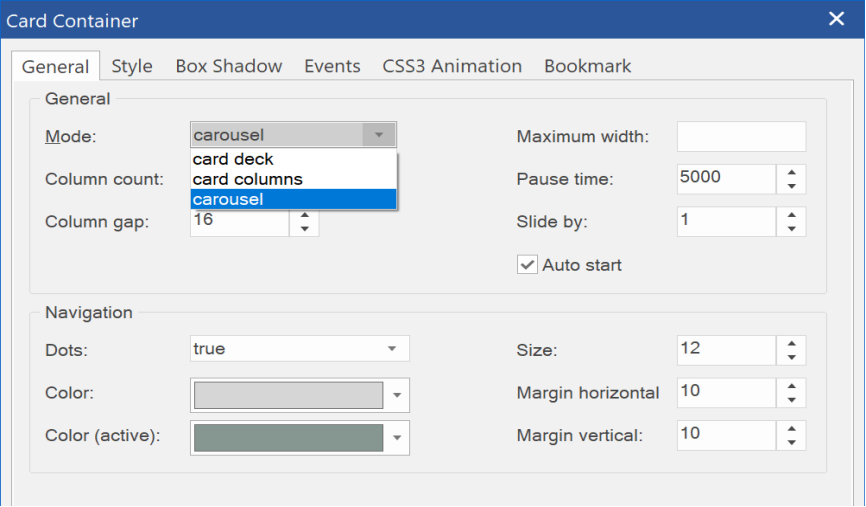Screen dimensions: 866x507
Task: Increase Slide by value arrow
Action: [791, 215]
